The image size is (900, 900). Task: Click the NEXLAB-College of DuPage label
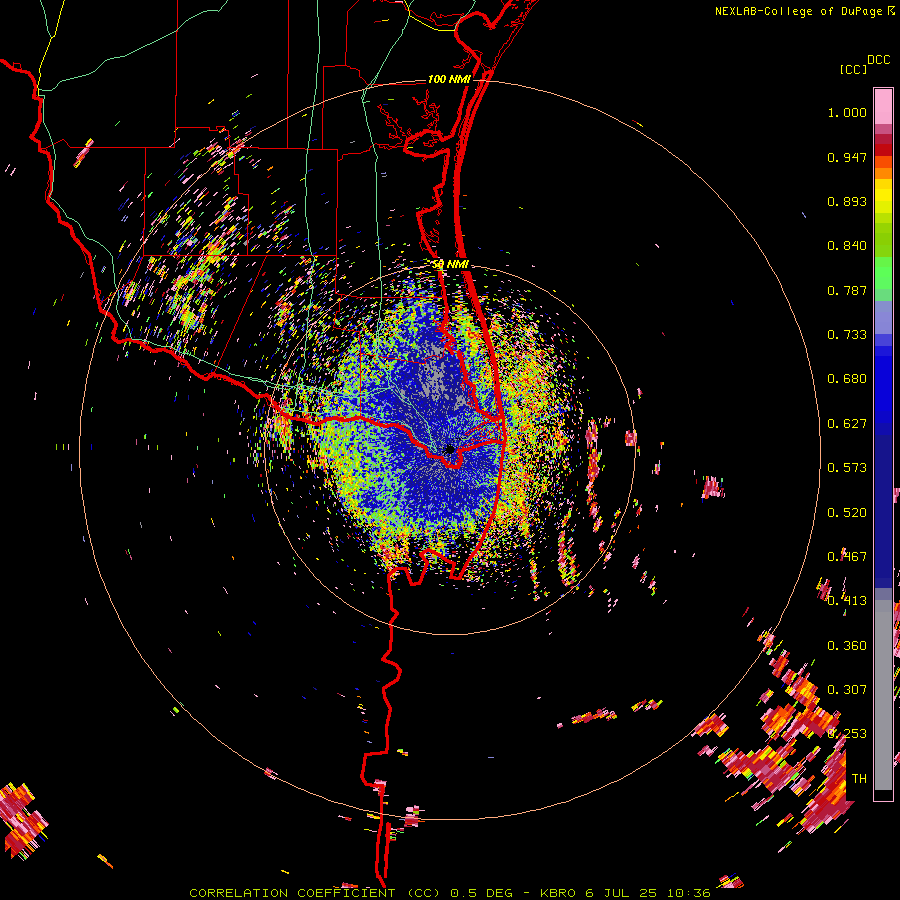[x=800, y=11]
